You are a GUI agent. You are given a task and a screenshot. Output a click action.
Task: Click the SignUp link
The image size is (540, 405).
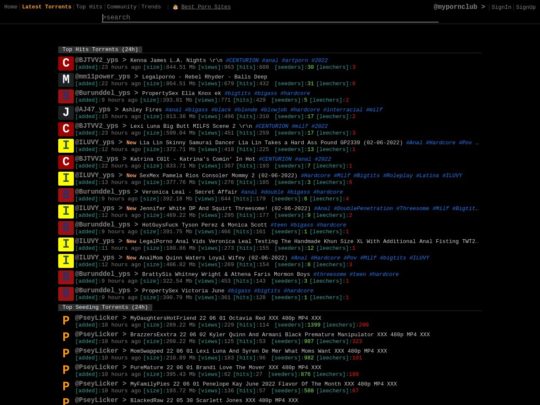point(526,7)
